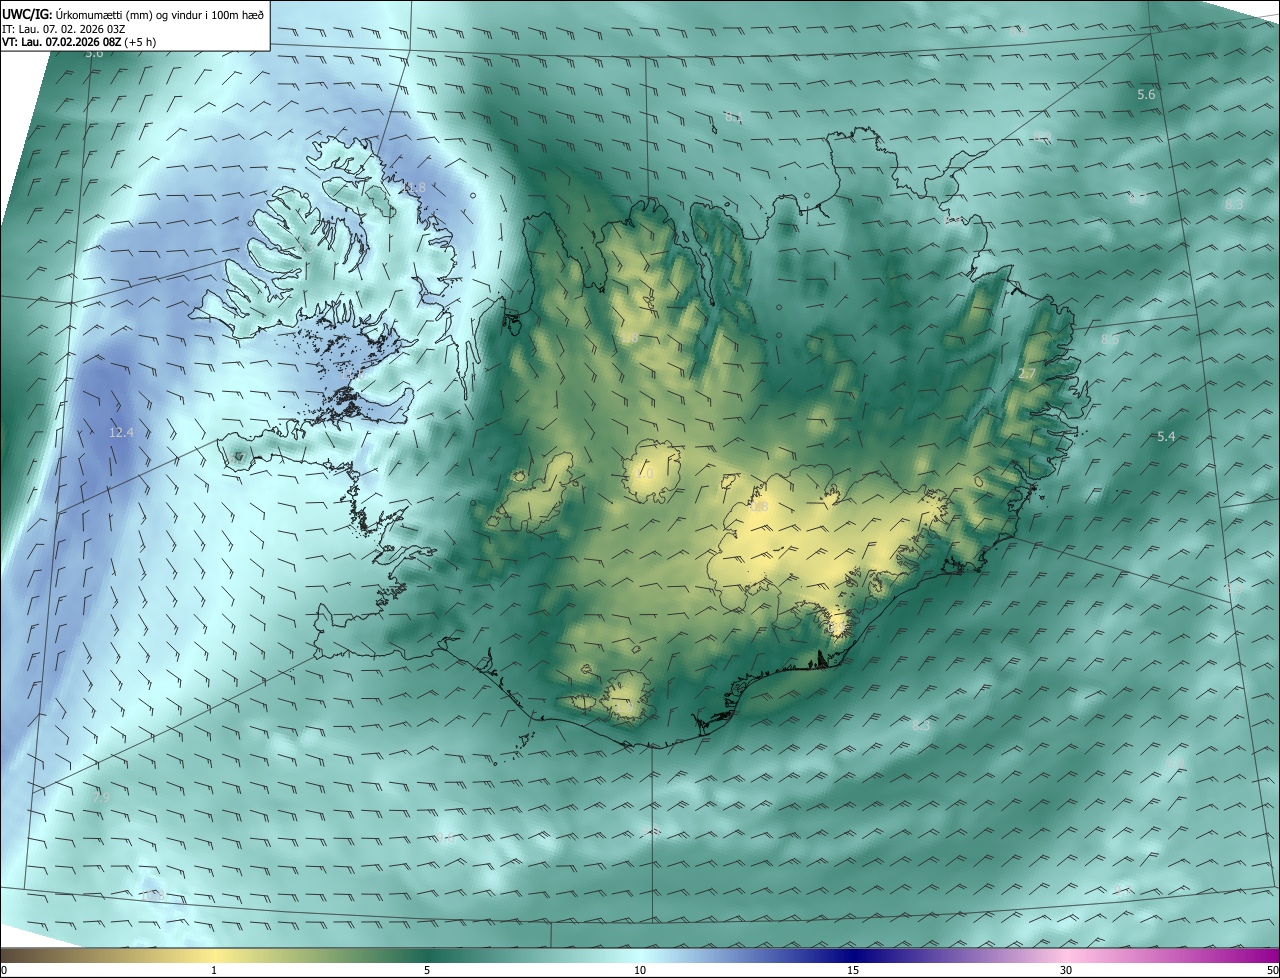Click the 8.1 value label north of Iceland
1280x978 pixels.
pyautogui.click(x=734, y=118)
